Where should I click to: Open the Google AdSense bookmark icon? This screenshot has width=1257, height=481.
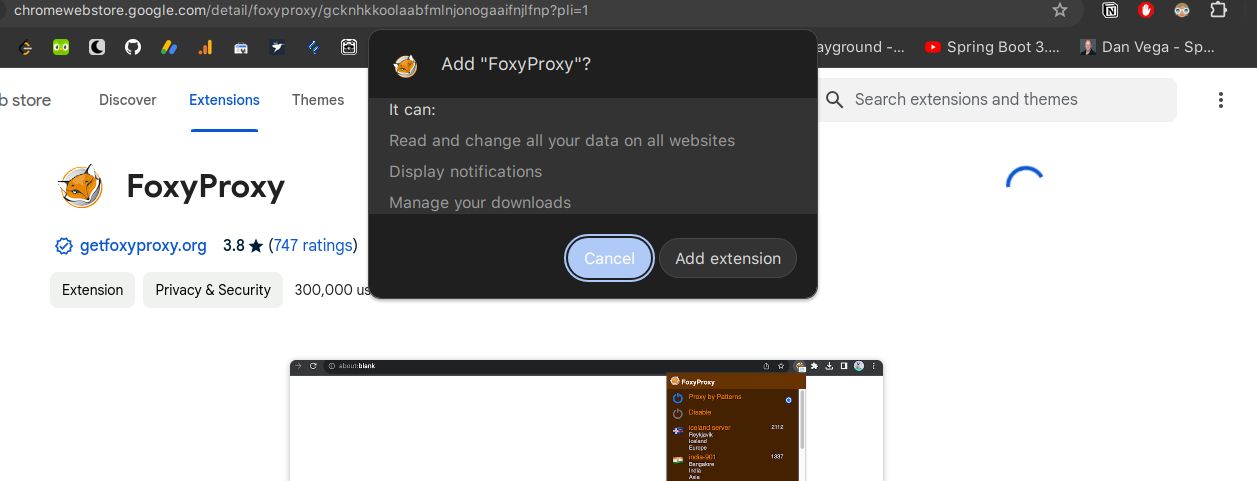(169, 47)
